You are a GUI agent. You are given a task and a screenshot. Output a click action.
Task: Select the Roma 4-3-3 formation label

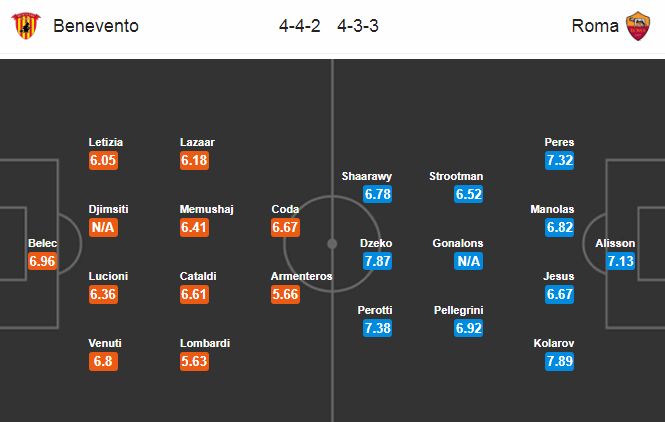coord(358,26)
